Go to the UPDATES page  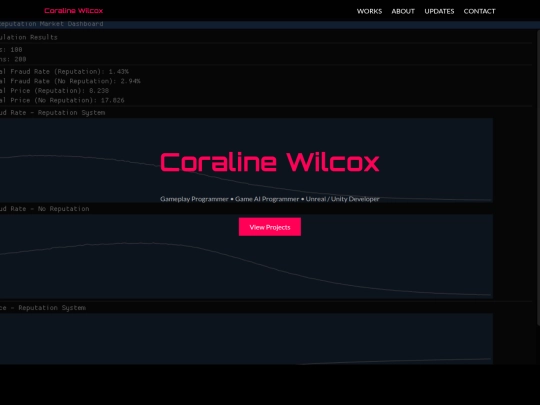pos(439,11)
